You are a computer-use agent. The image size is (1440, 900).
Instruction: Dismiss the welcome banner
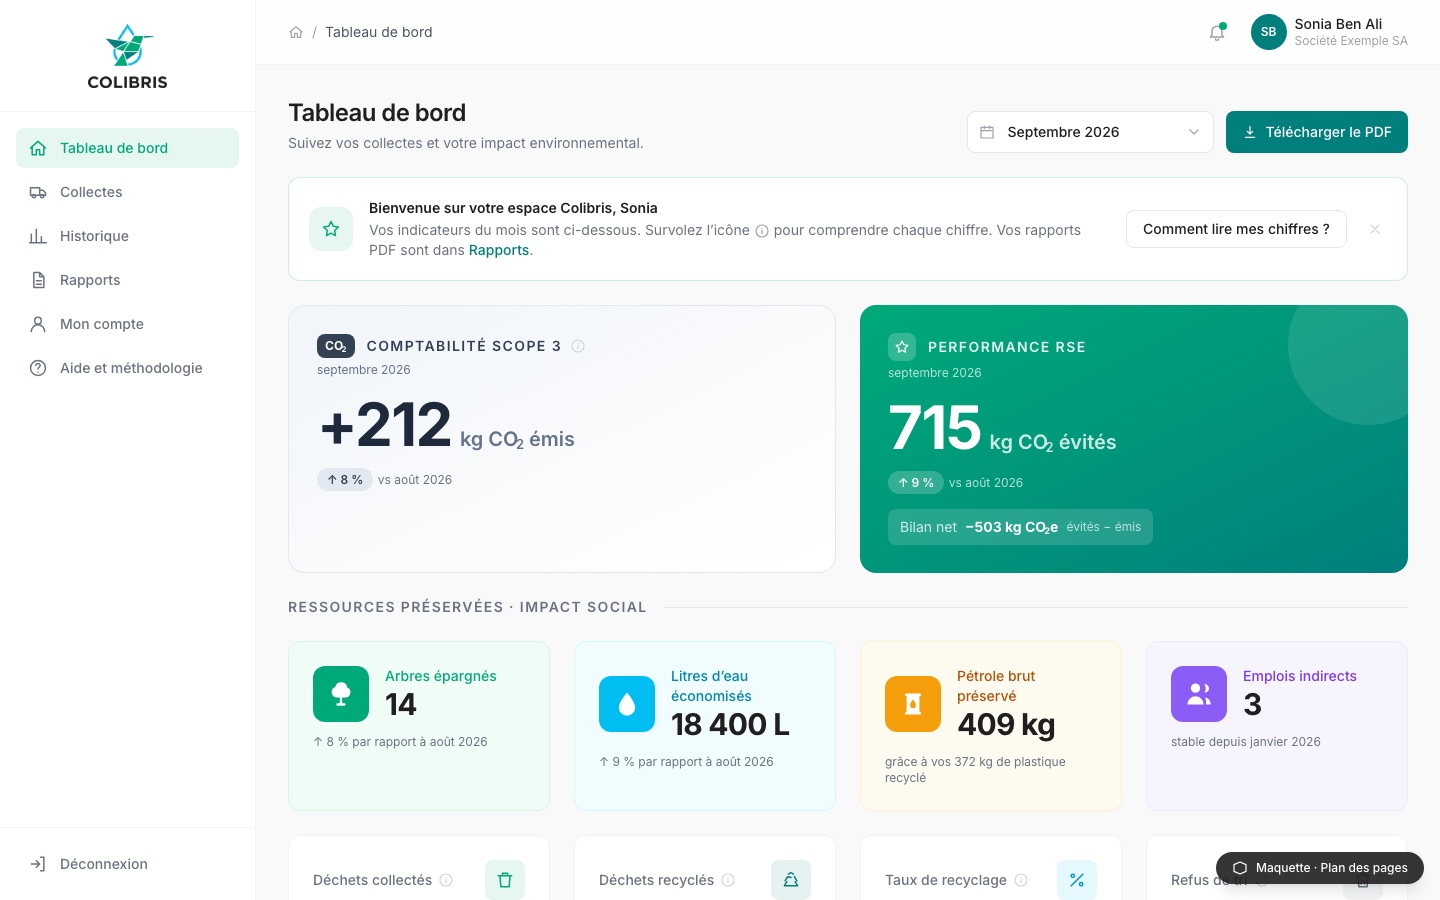(x=1375, y=229)
